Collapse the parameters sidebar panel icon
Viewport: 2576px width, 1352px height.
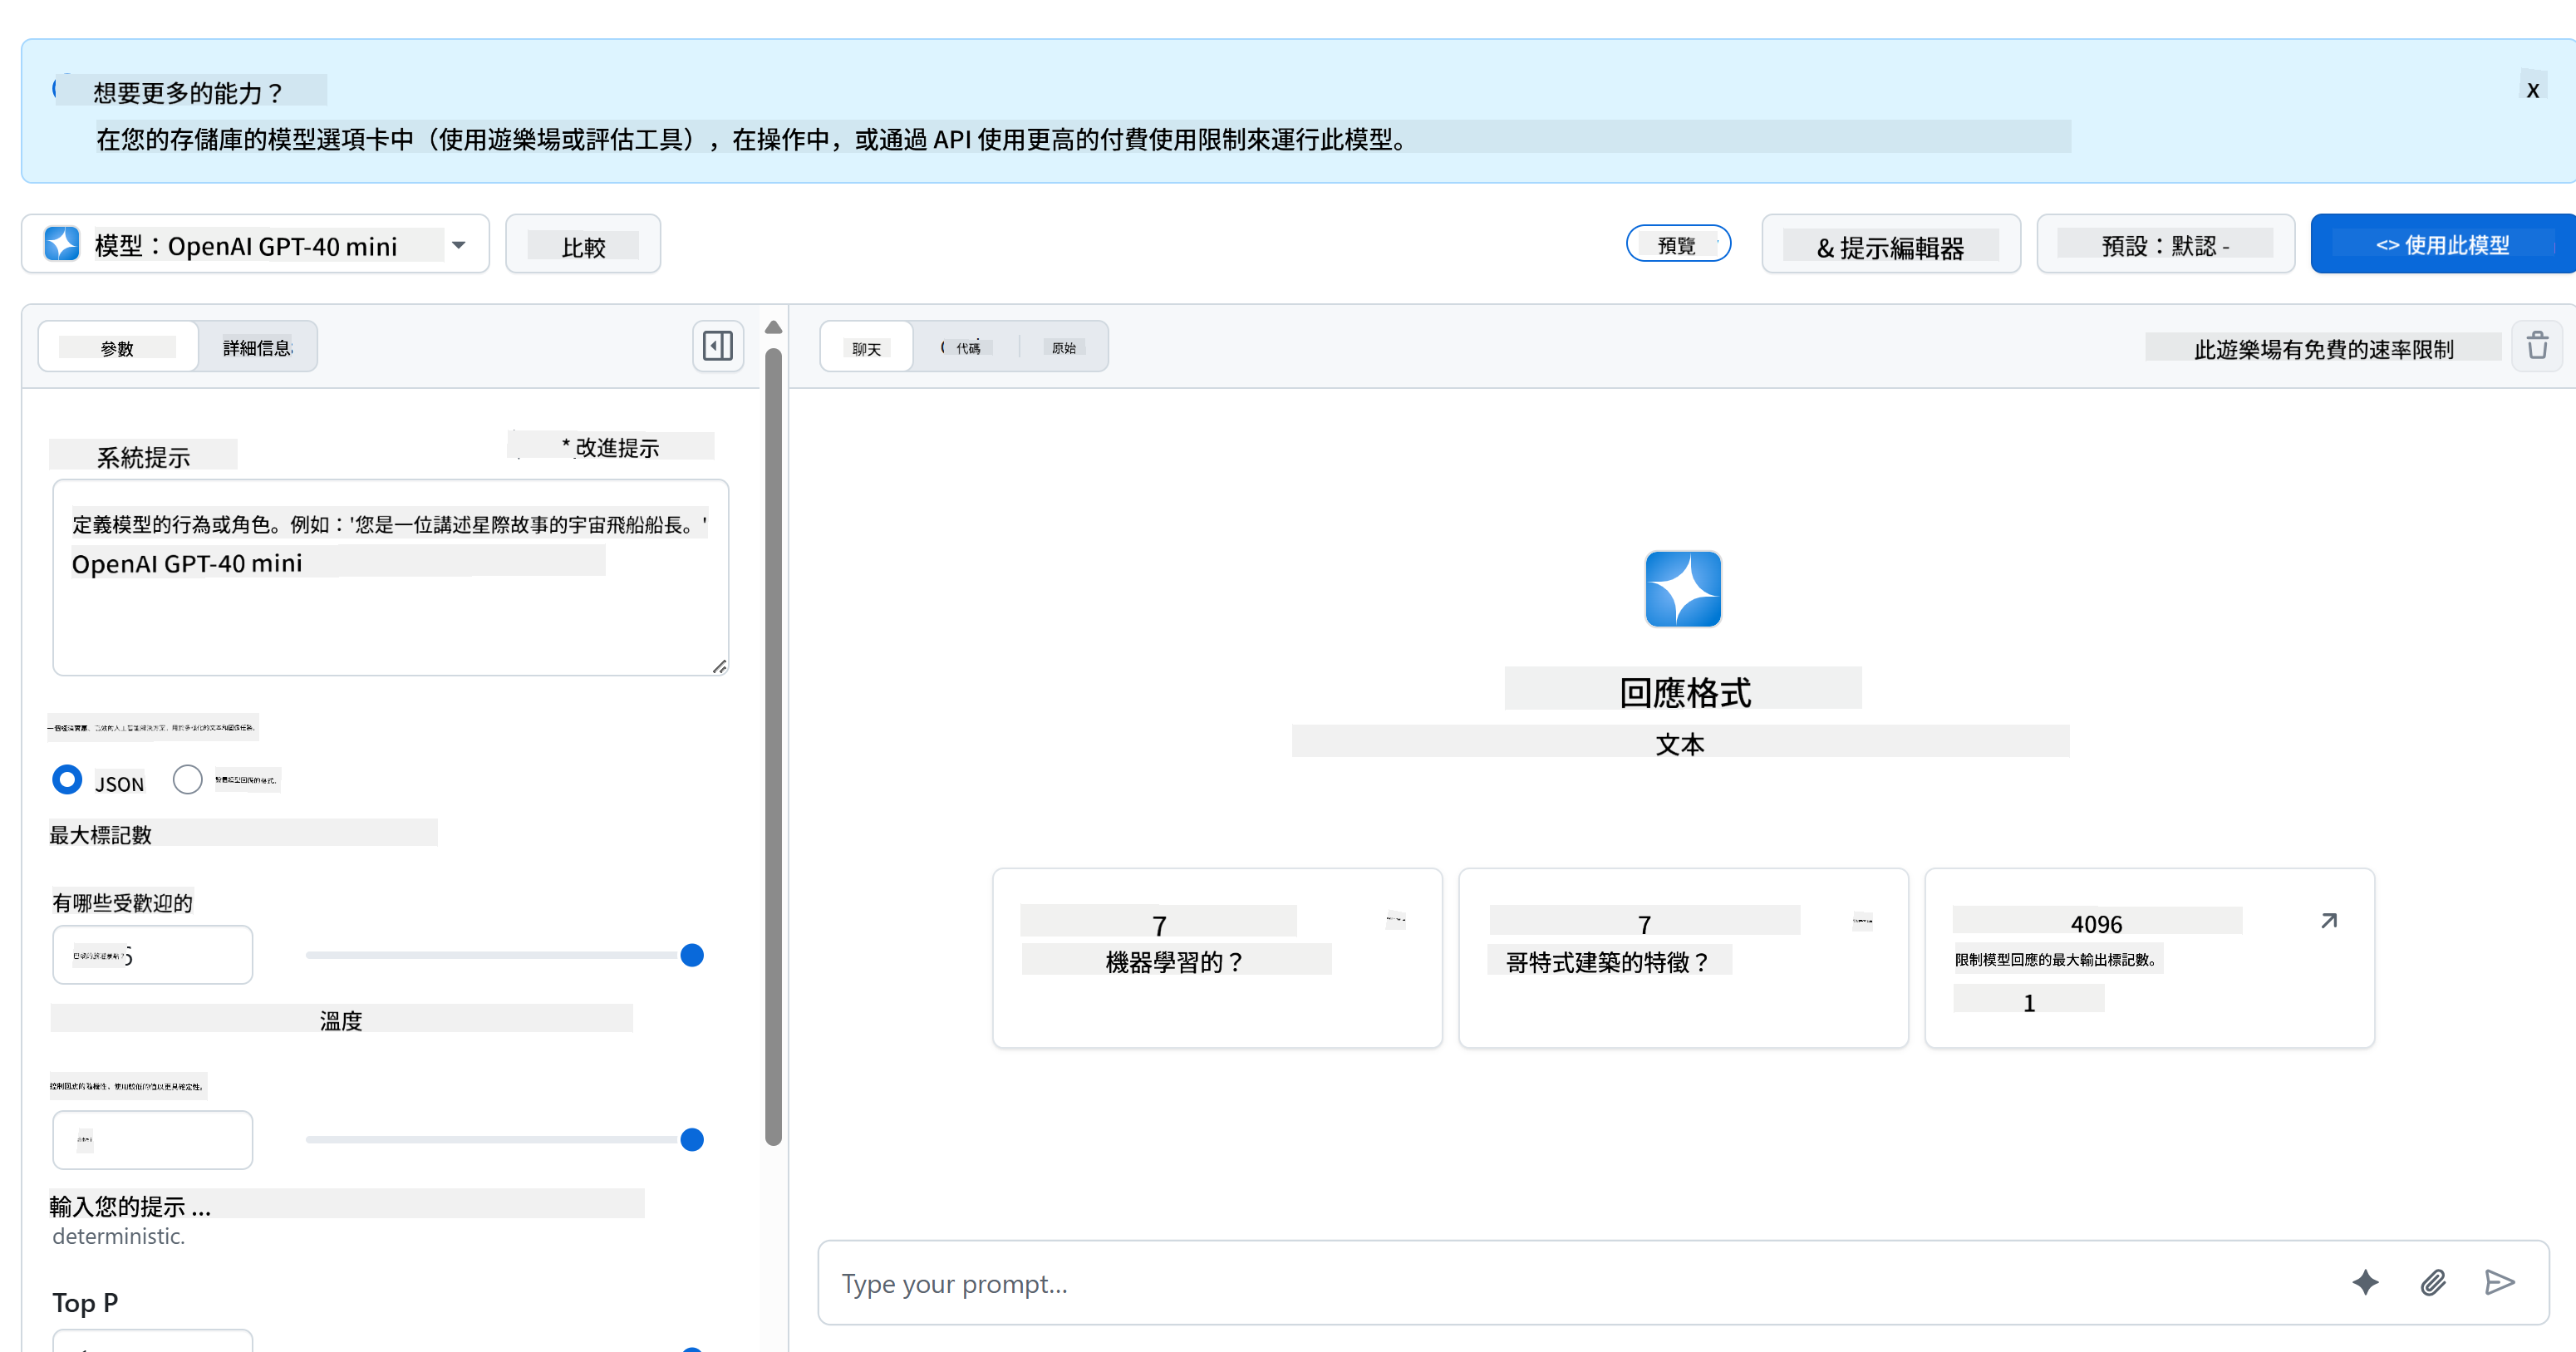[717, 346]
